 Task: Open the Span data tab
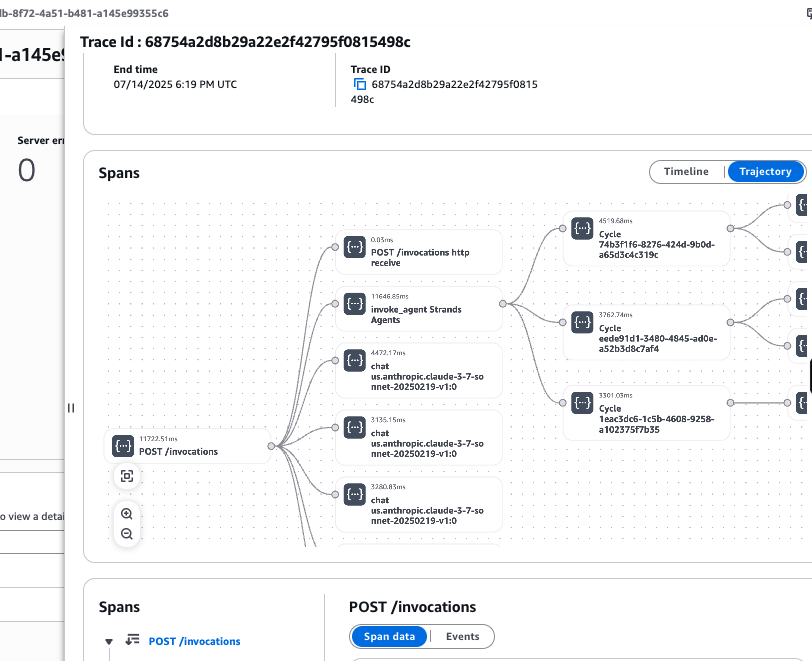click(390, 637)
